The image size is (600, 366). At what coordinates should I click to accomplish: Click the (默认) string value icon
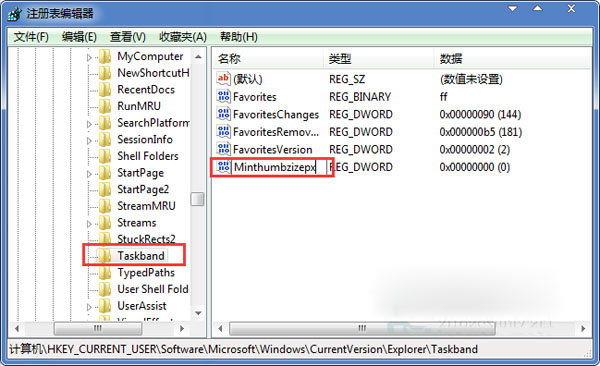click(x=223, y=79)
